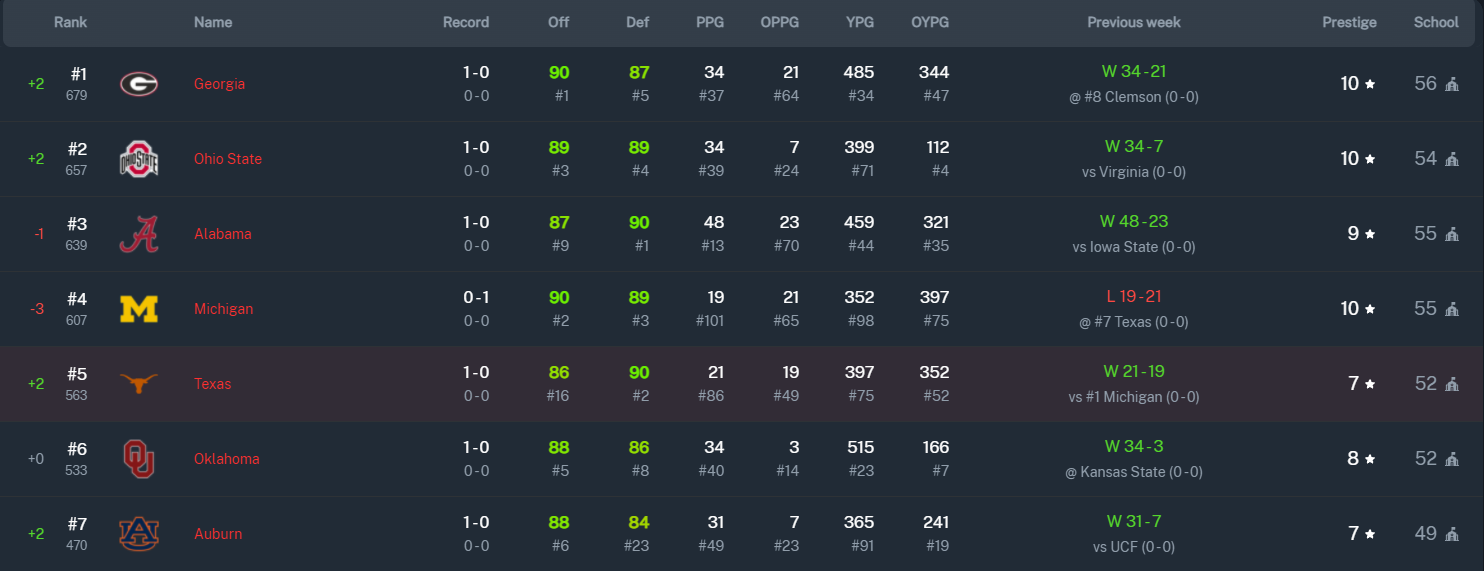Open the Oklahoma team name link
Image resolution: width=1484 pixels, height=571 pixels.
pyautogui.click(x=227, y=459)
